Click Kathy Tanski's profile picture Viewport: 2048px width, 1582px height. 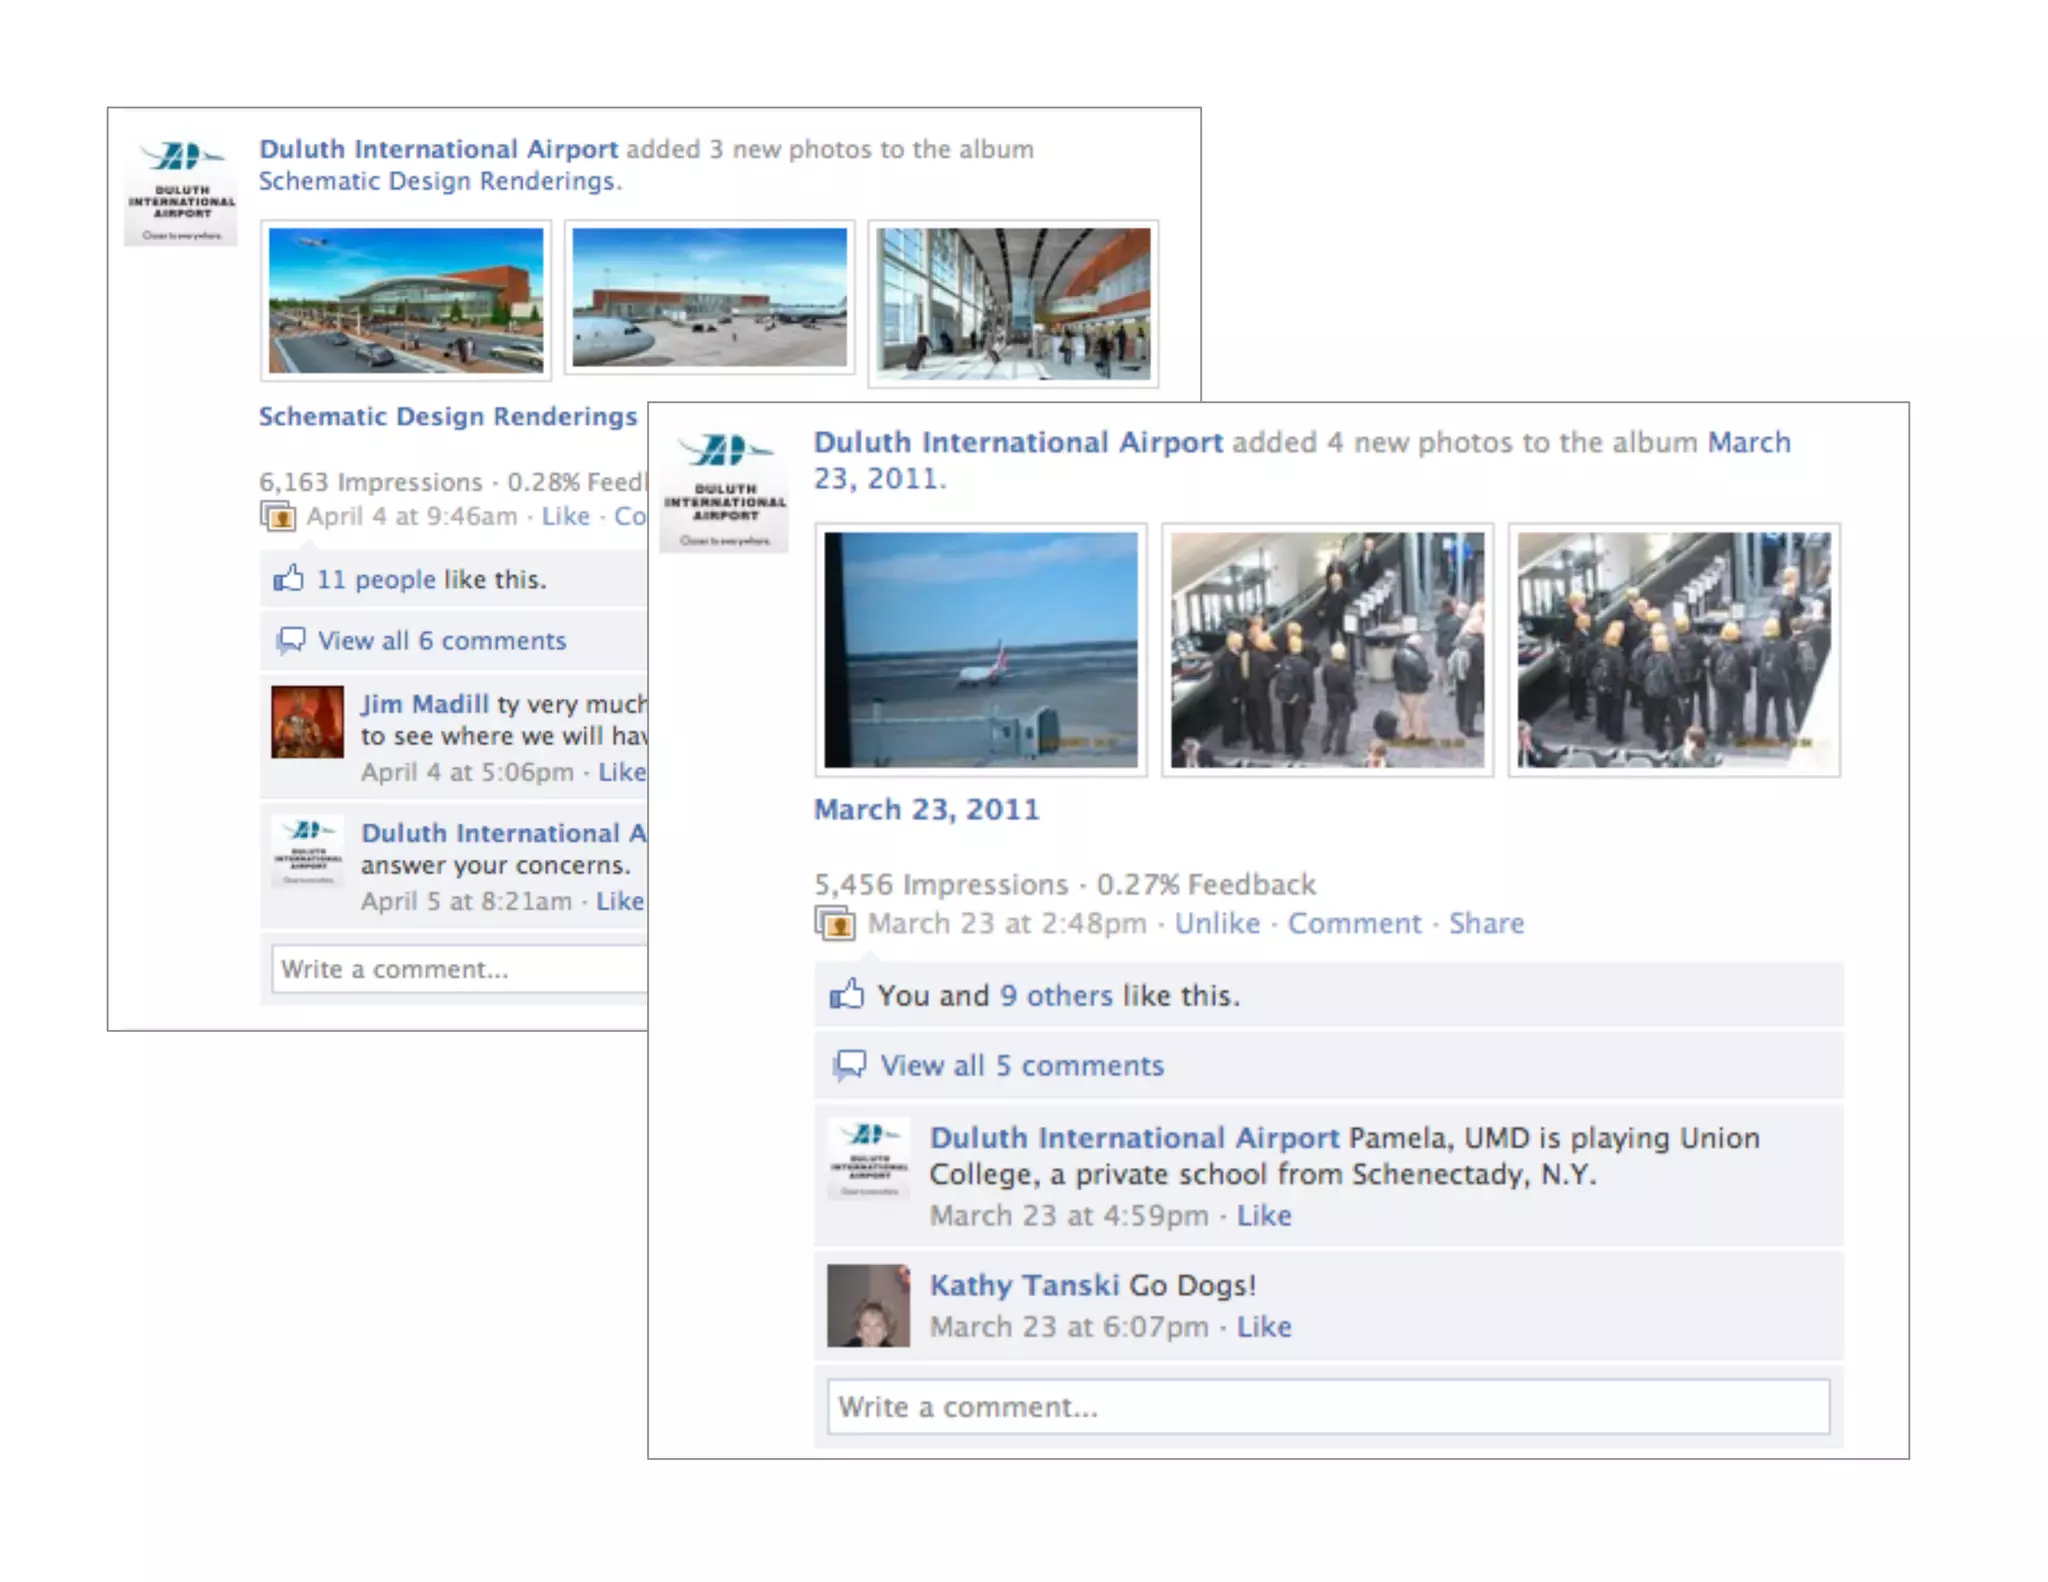point(868,1306)
